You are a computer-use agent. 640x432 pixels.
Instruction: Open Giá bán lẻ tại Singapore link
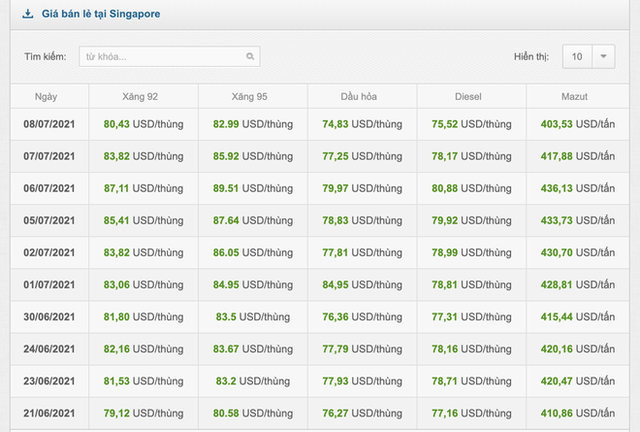click(x=101, y=14)
